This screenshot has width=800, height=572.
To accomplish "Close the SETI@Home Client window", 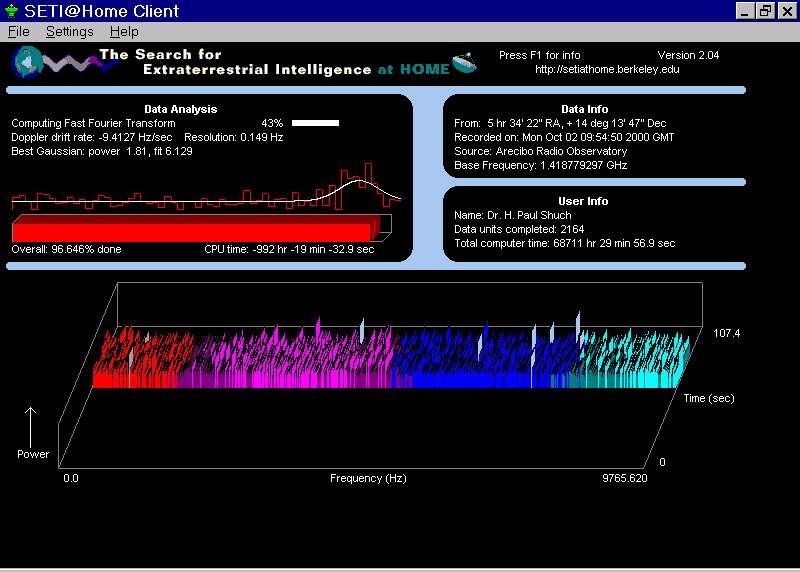I will [x=787, y=11].
